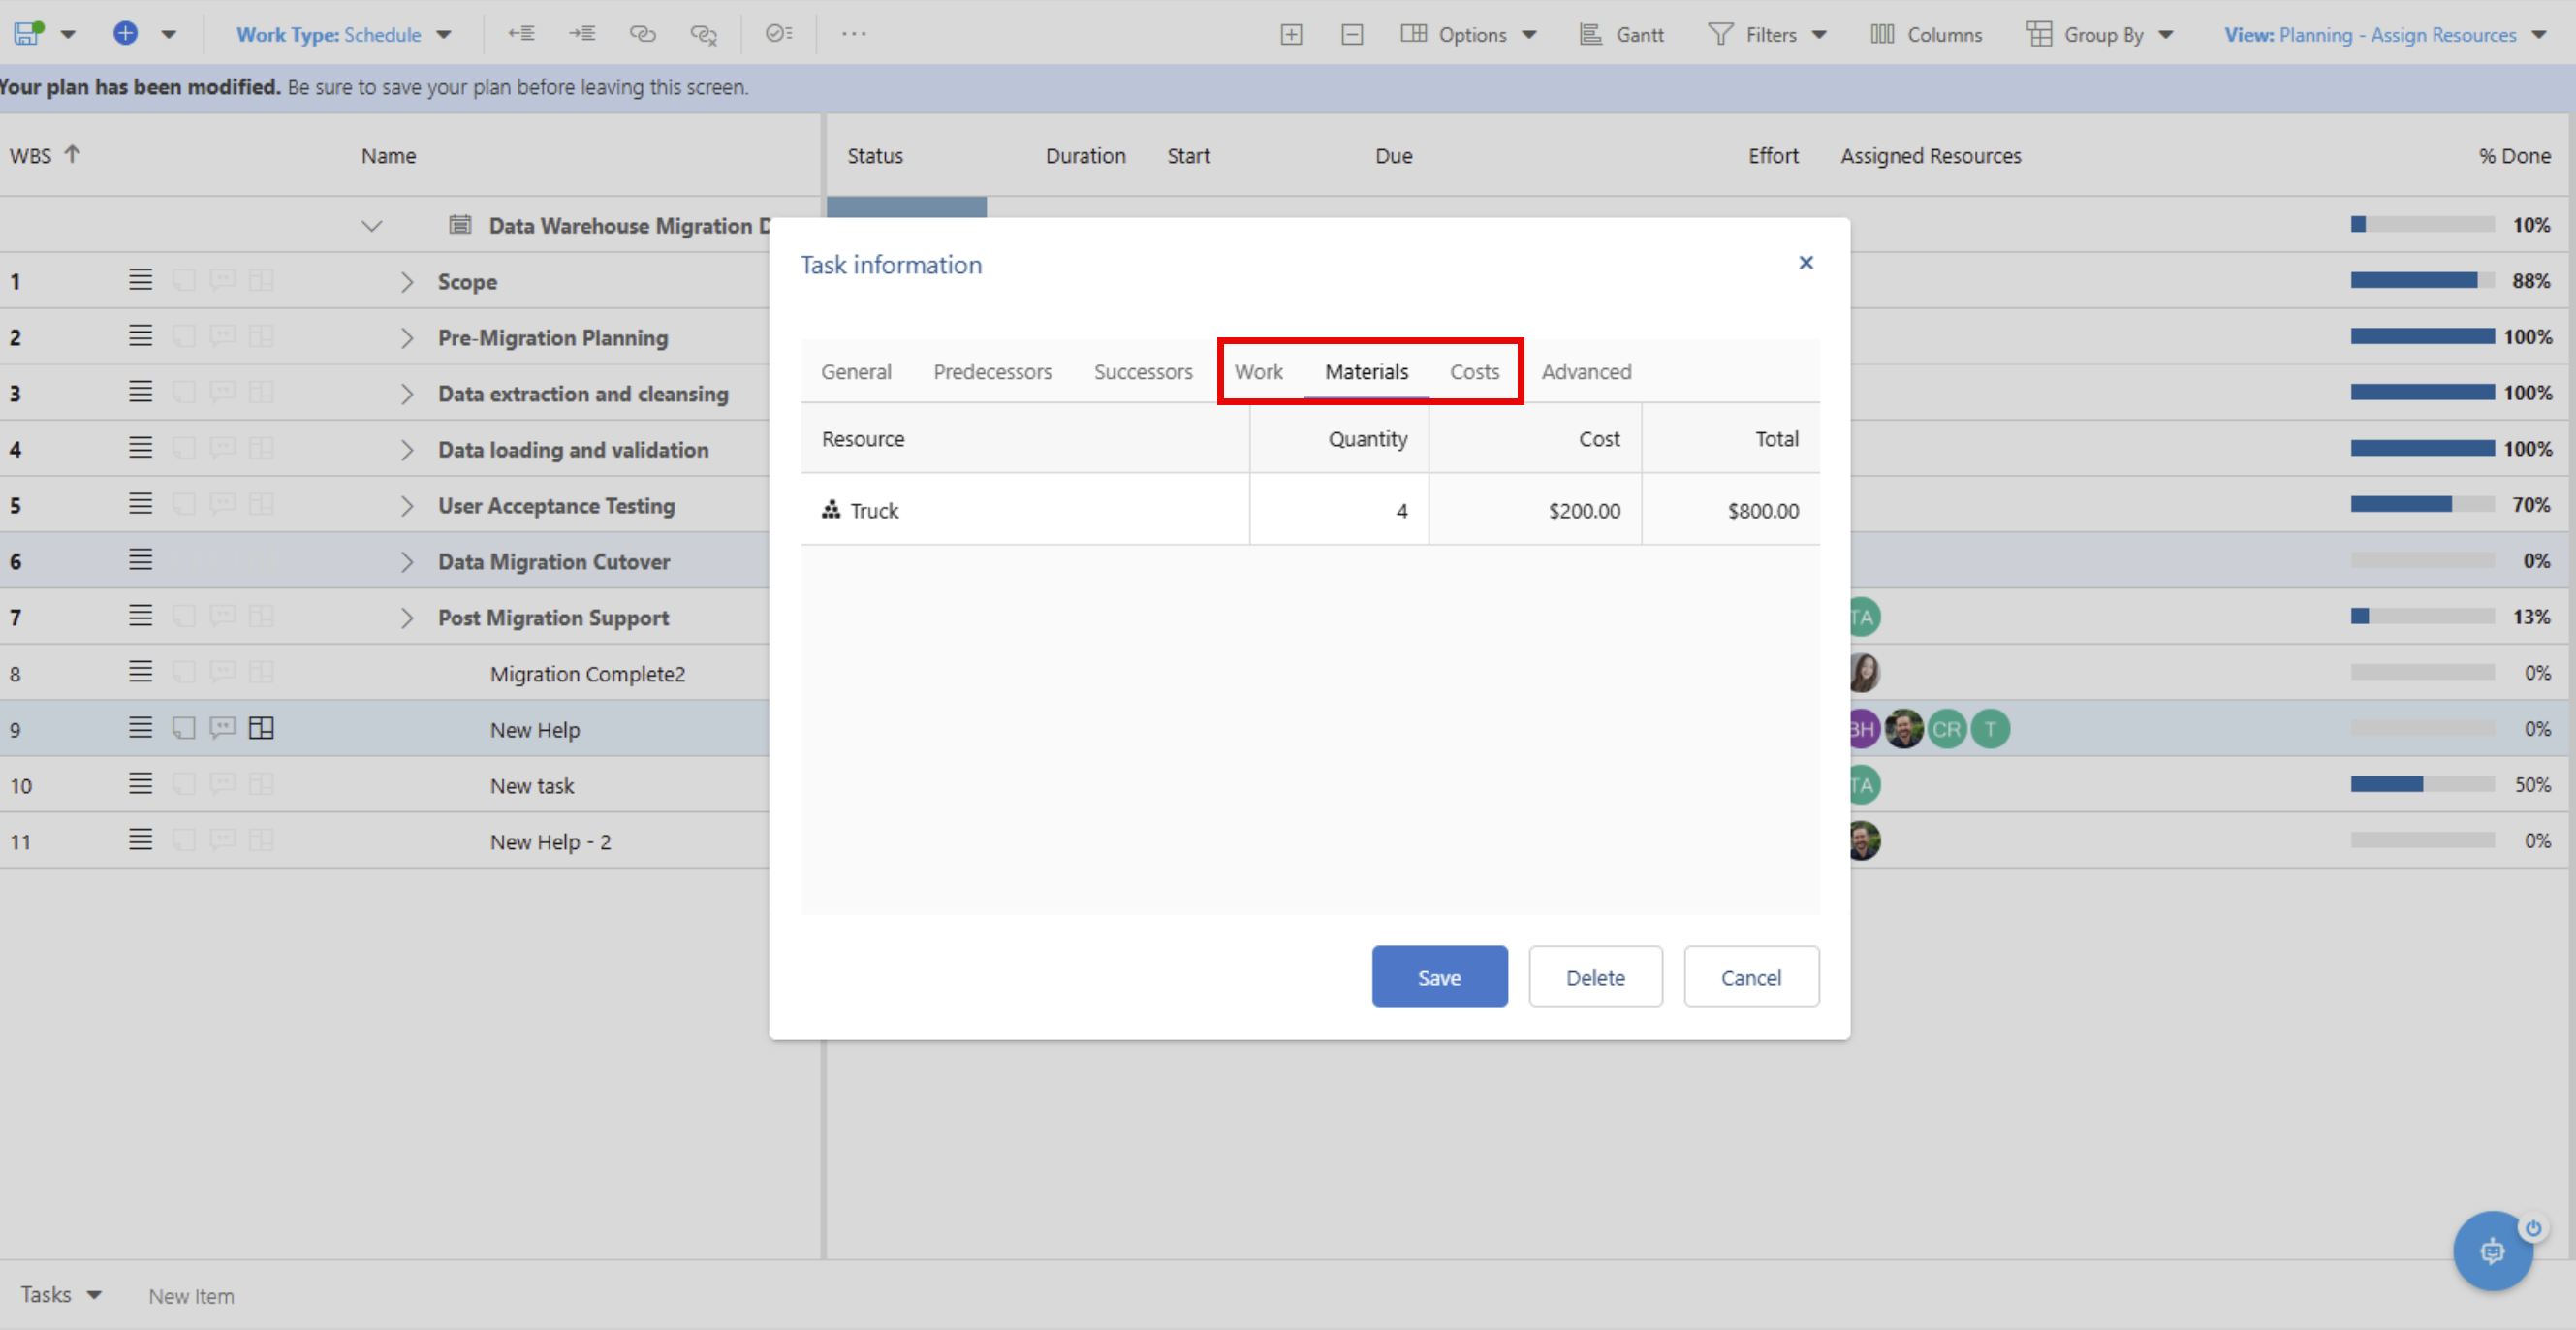Click the Delete button in Task information
The image size is (2576, 1330).
[1595, 977]
